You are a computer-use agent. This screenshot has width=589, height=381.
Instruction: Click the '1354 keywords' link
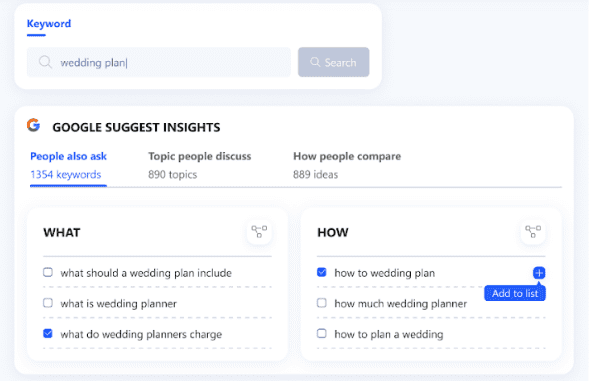66,175
